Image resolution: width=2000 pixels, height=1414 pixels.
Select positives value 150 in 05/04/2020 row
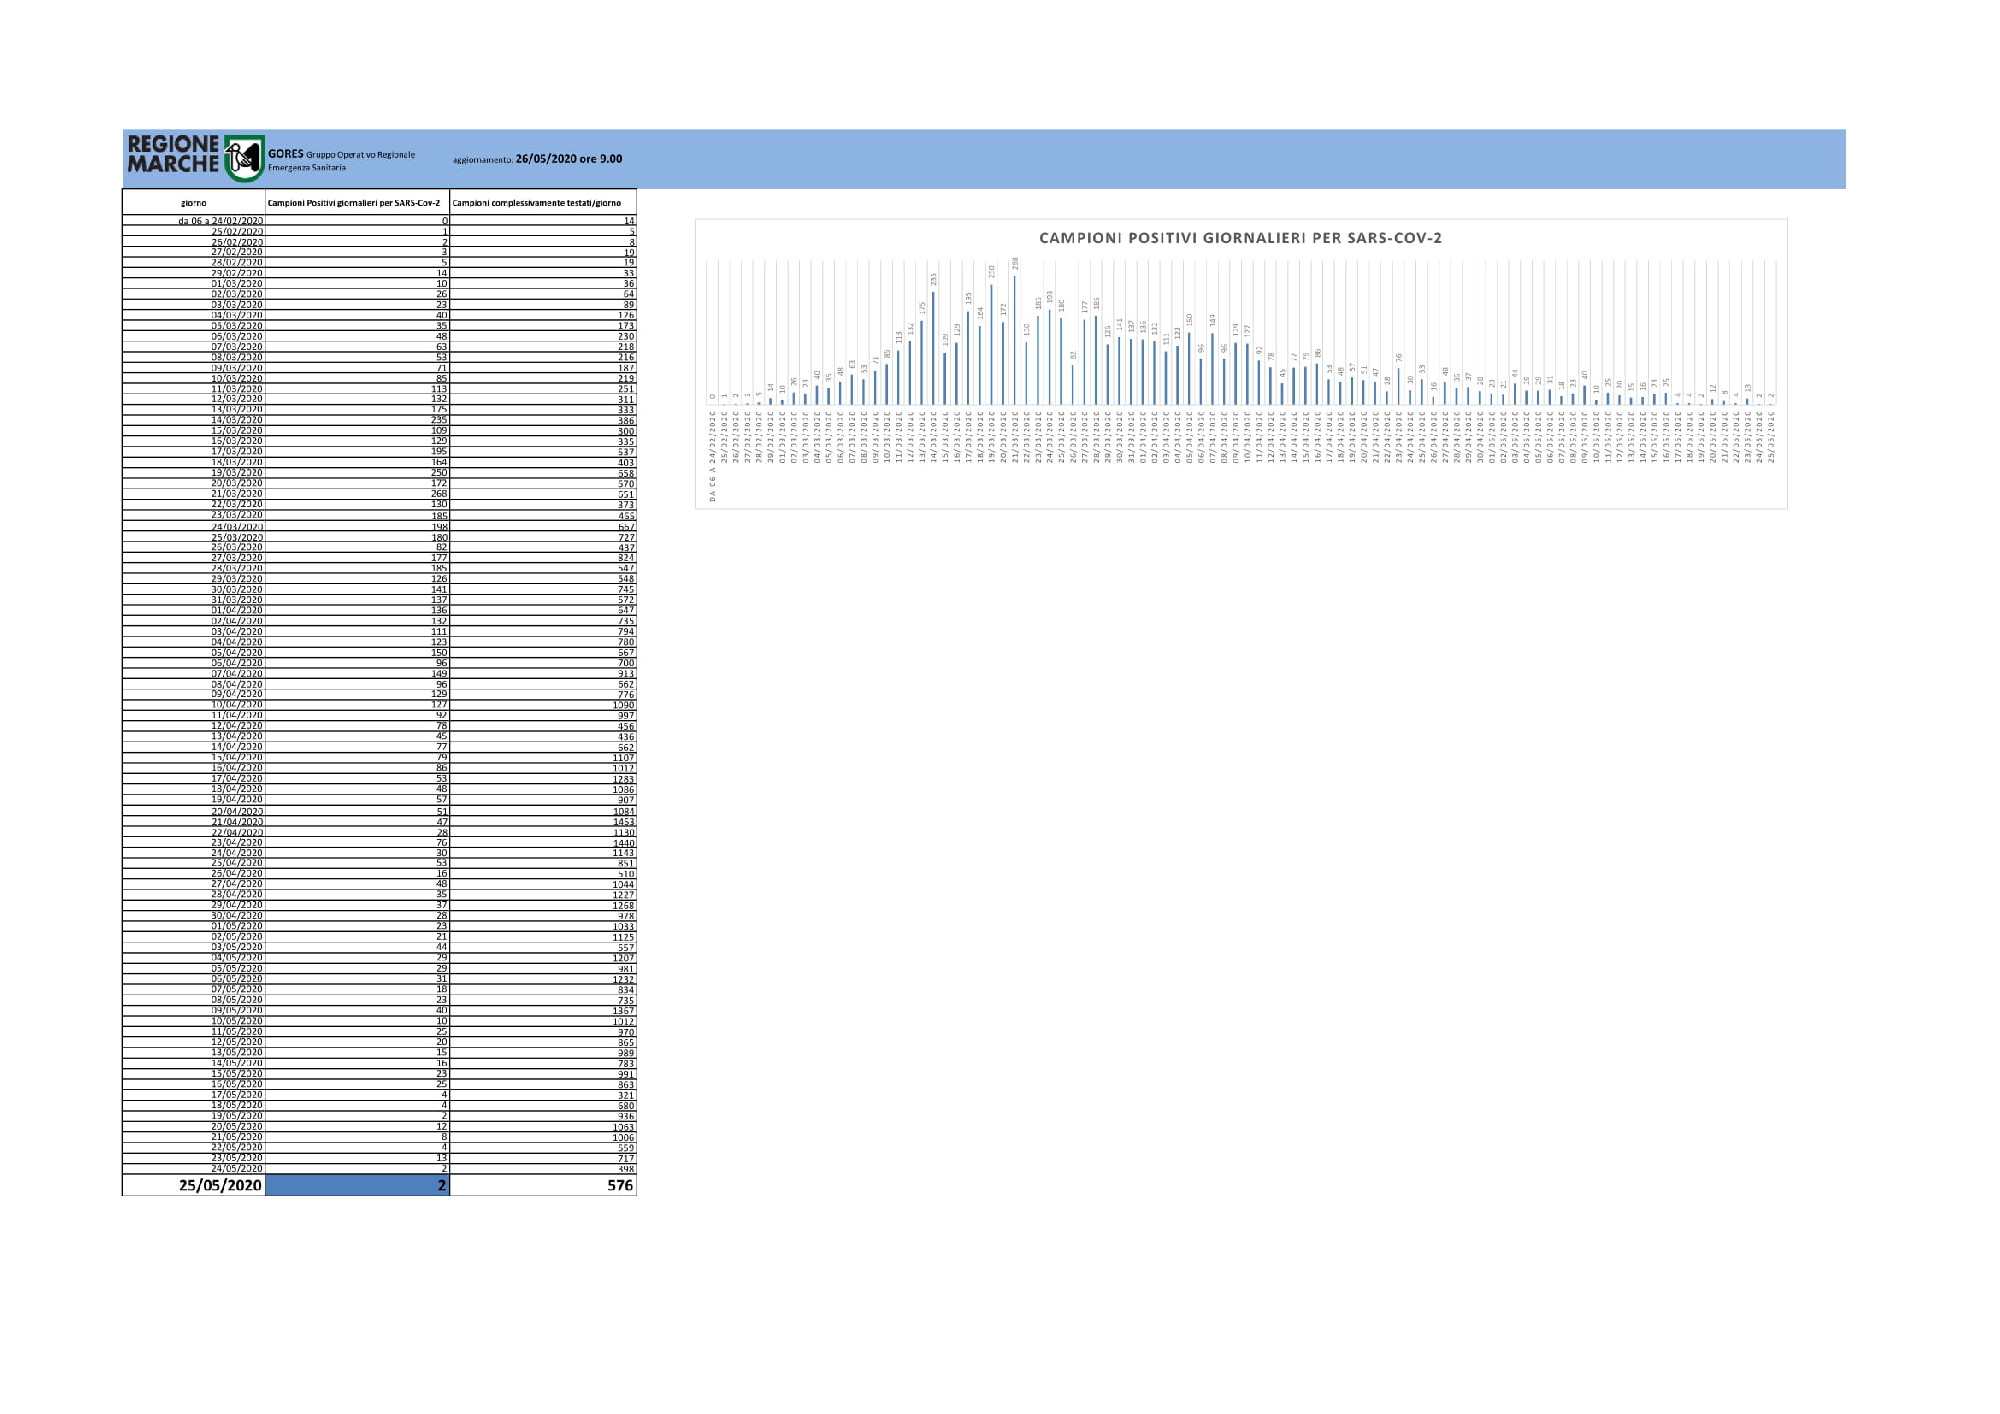[x=439, y=653]
